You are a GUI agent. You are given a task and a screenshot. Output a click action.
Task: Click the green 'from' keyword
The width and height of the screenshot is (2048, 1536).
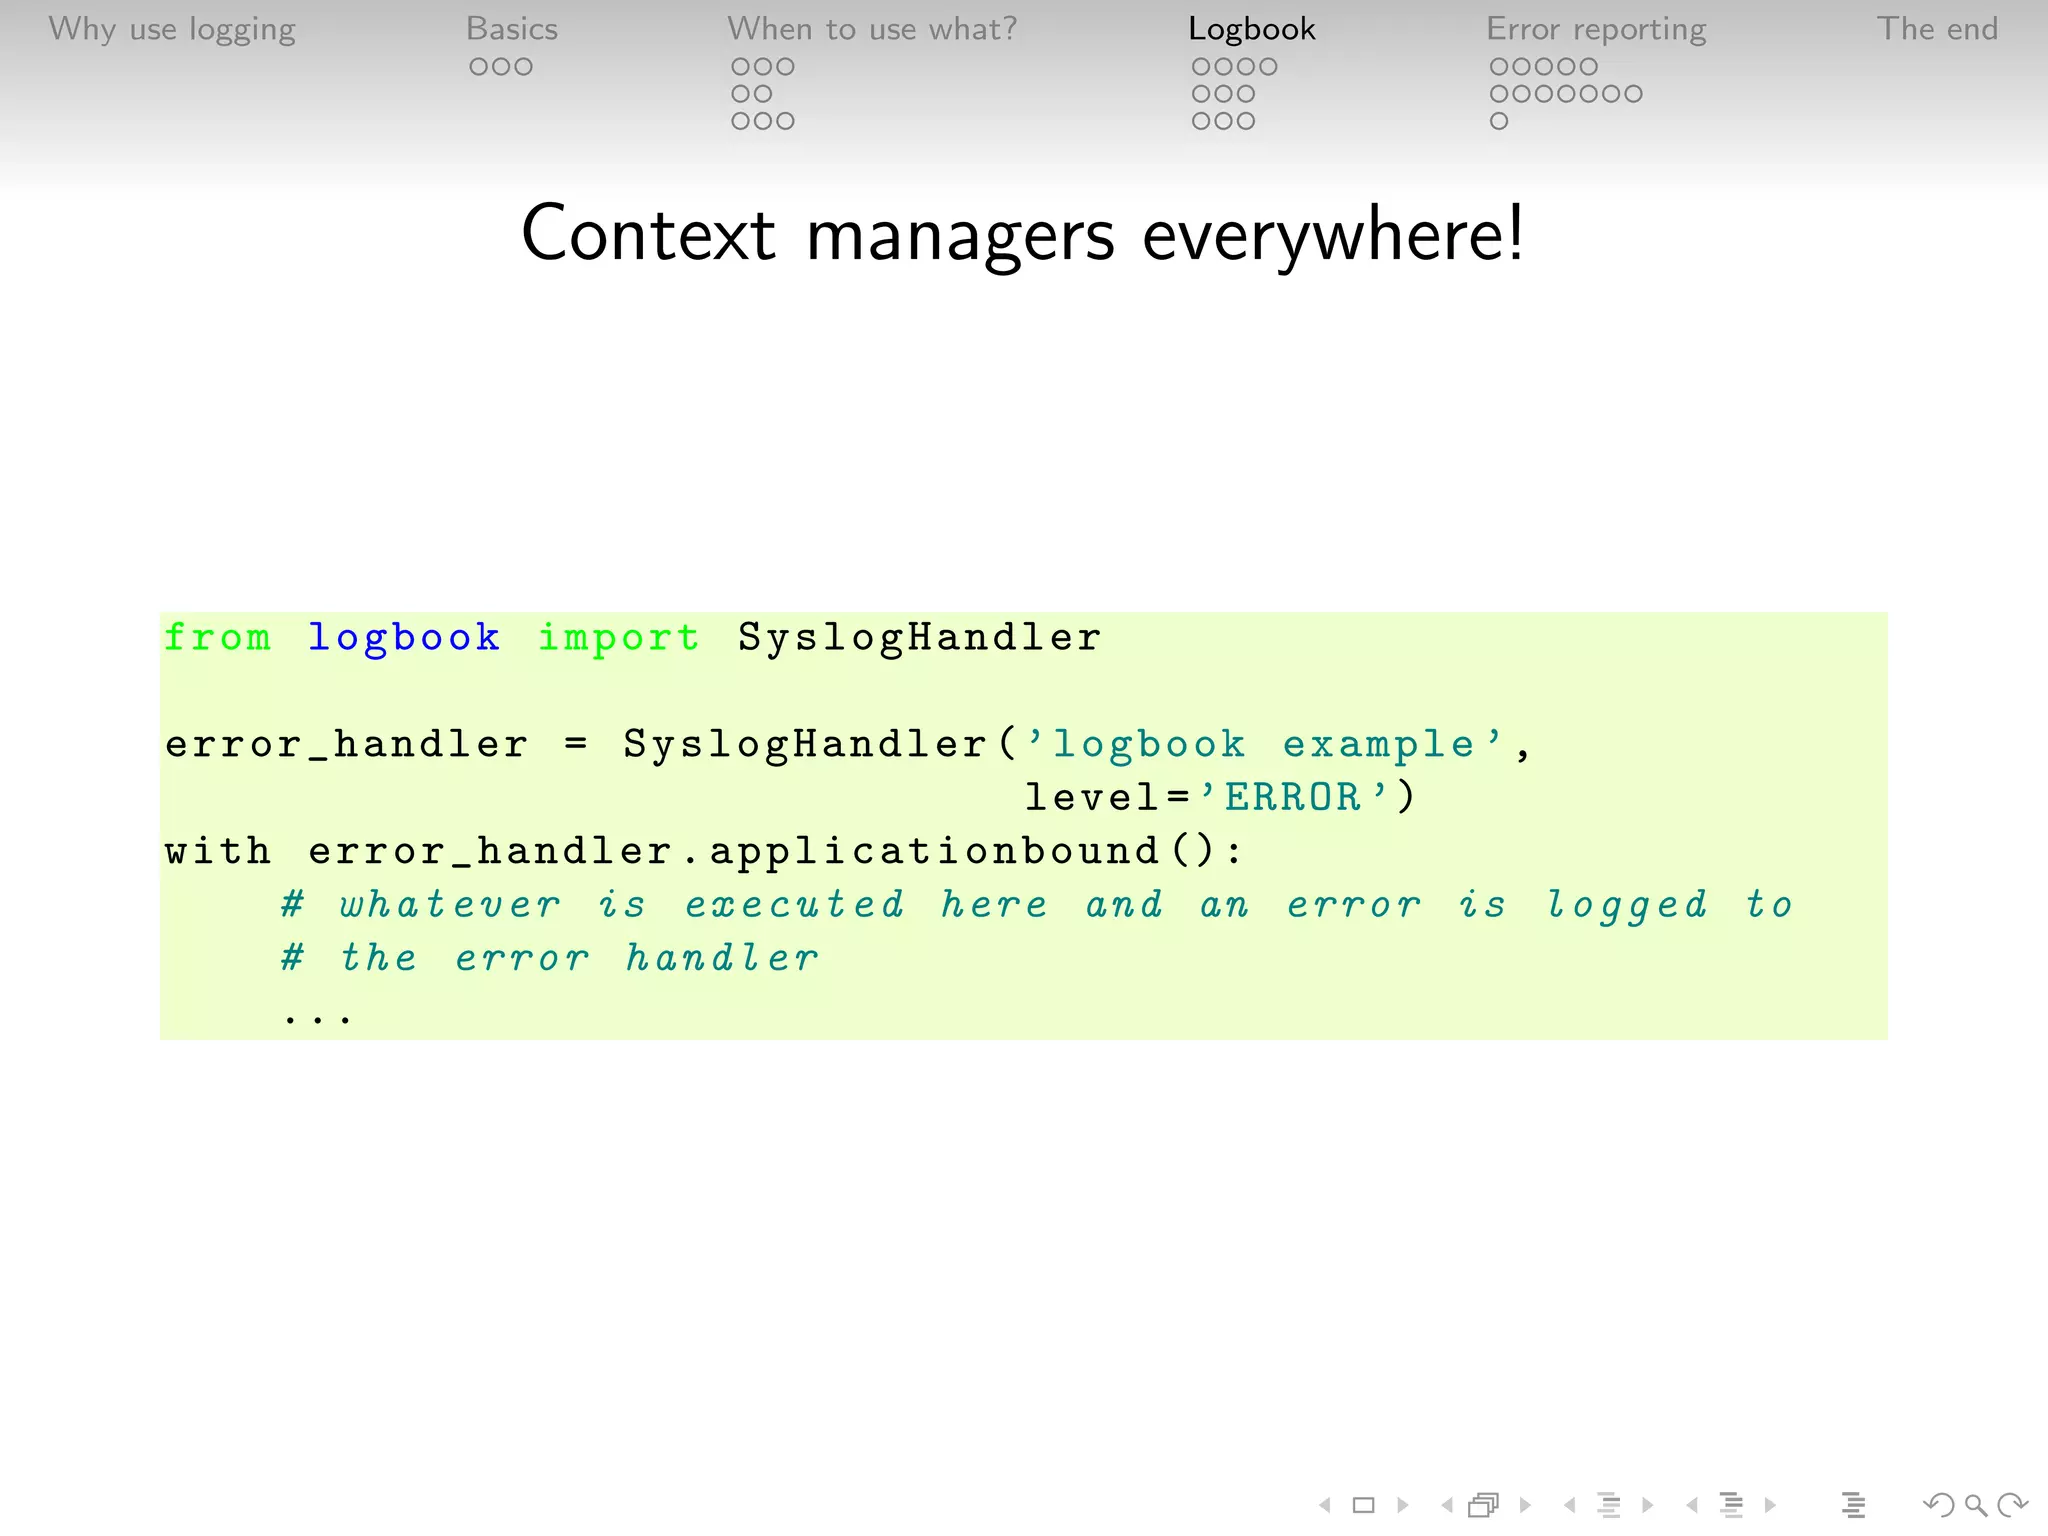pos(218,637)
